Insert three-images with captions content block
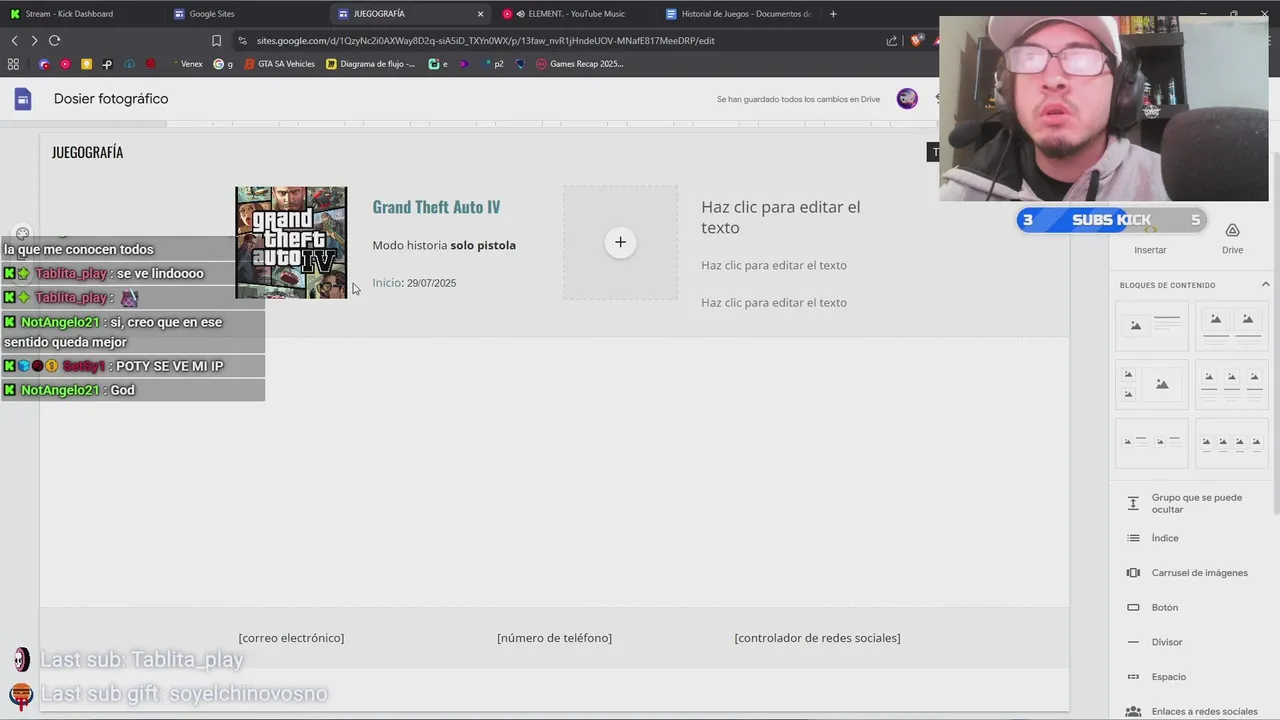The image size is (1280, 720). 1232,385
